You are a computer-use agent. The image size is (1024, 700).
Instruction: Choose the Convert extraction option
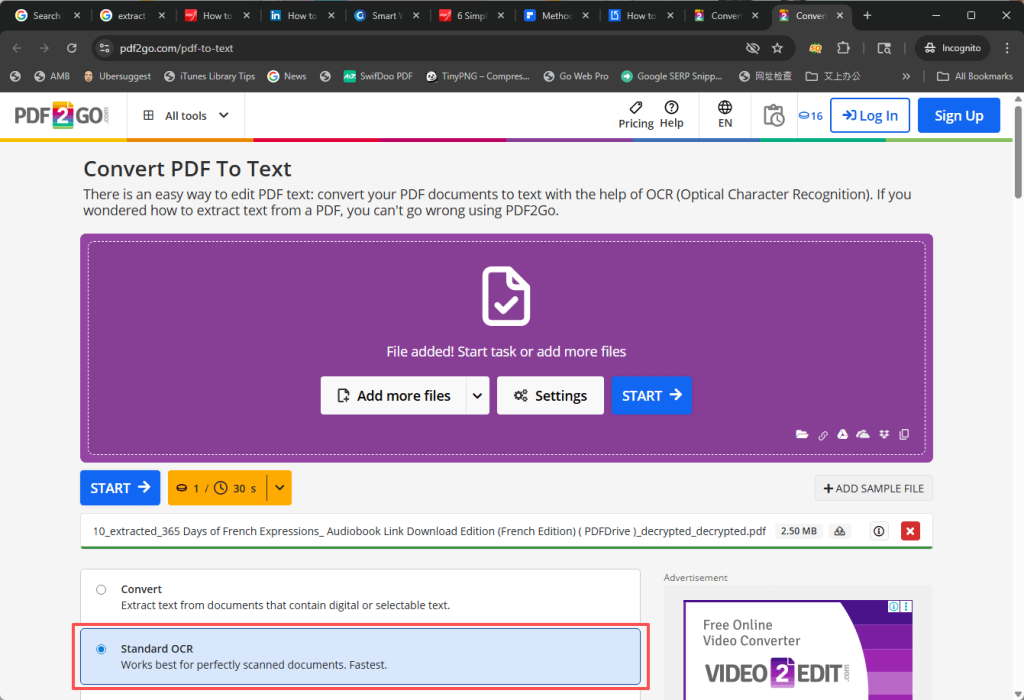click(x=101, y=589)
